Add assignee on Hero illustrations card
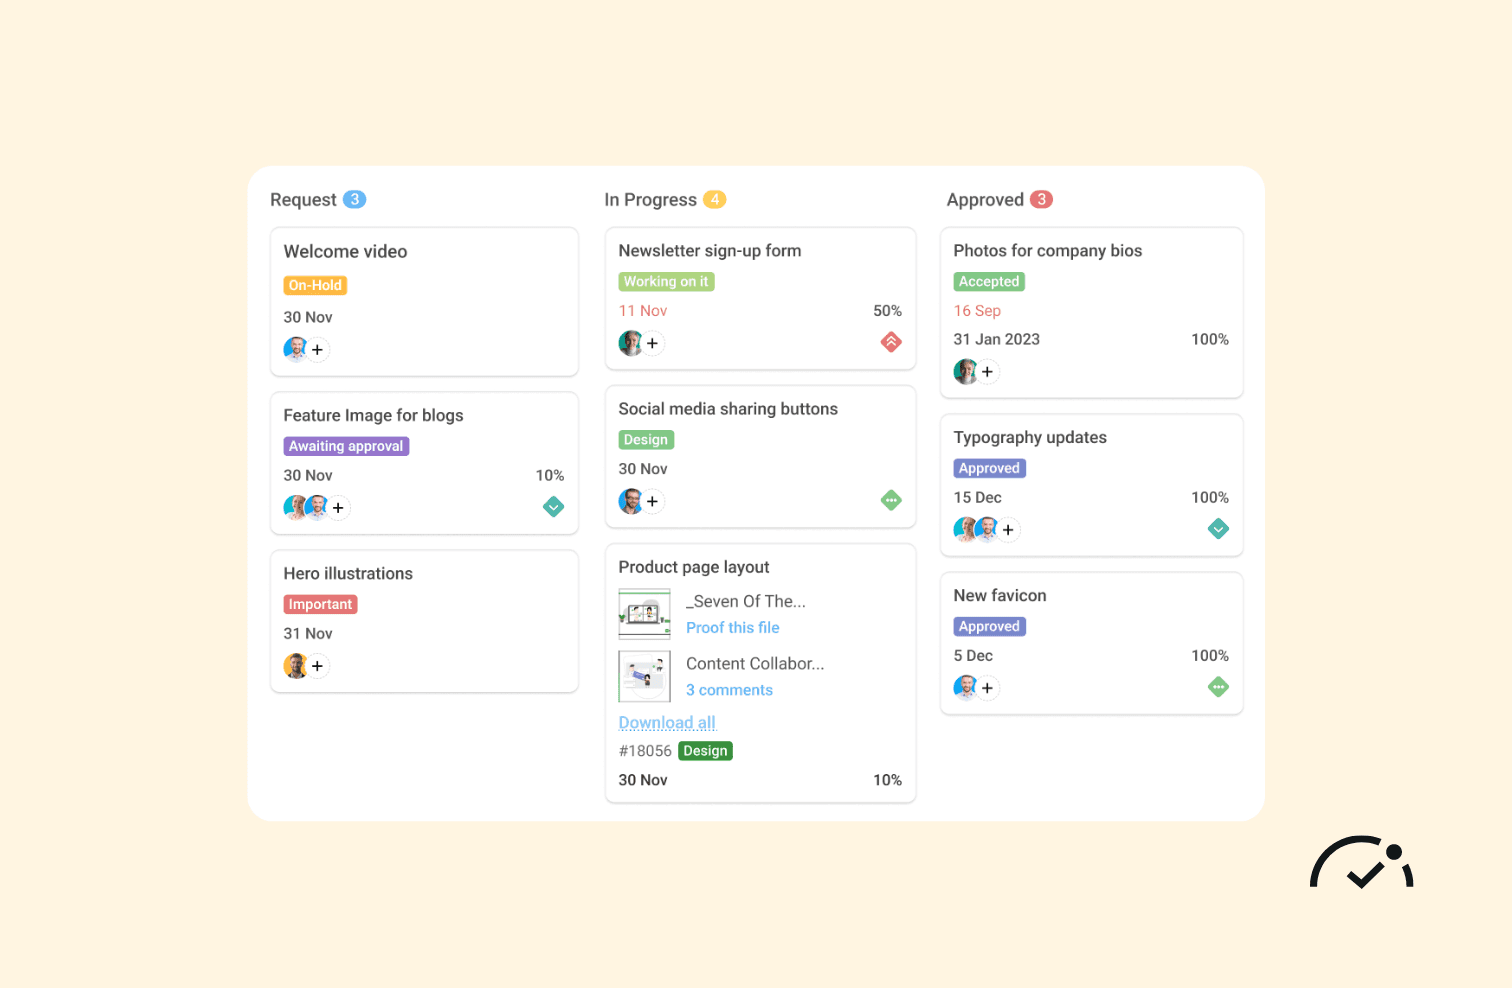The width and height of the screenshot is (1512, 988). click(317, 666)
